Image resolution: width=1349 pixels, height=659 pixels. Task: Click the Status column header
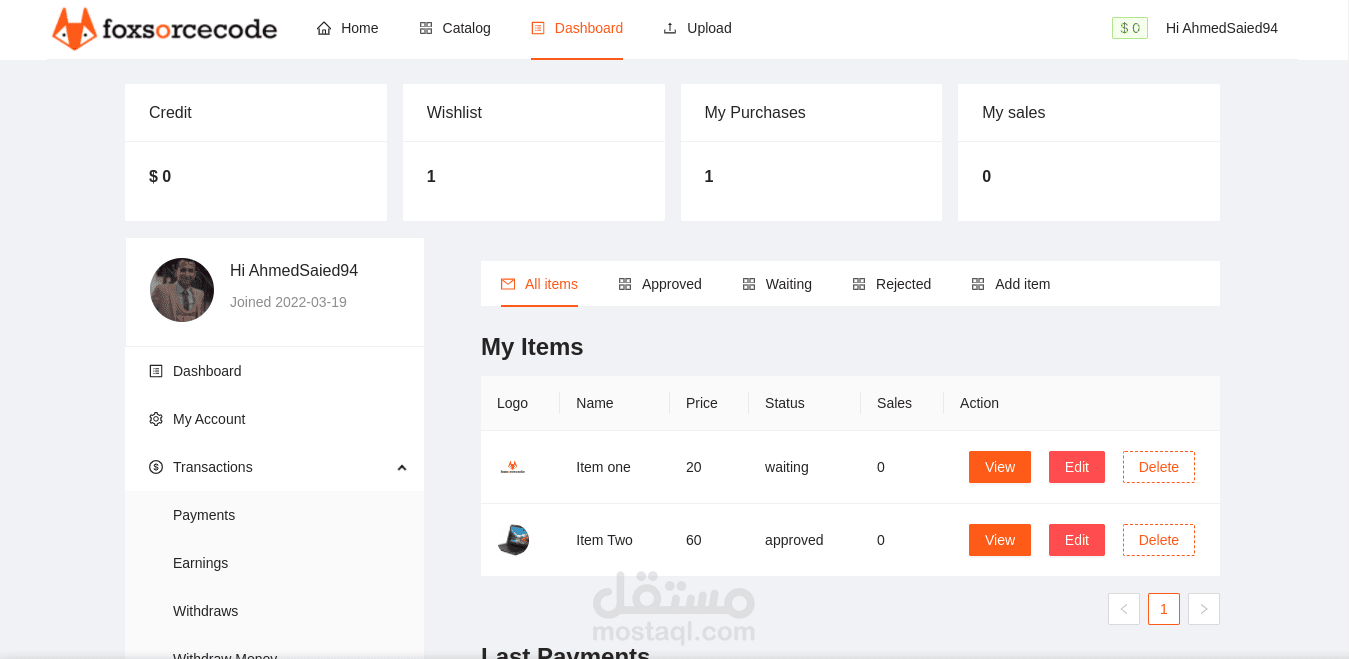785,403
